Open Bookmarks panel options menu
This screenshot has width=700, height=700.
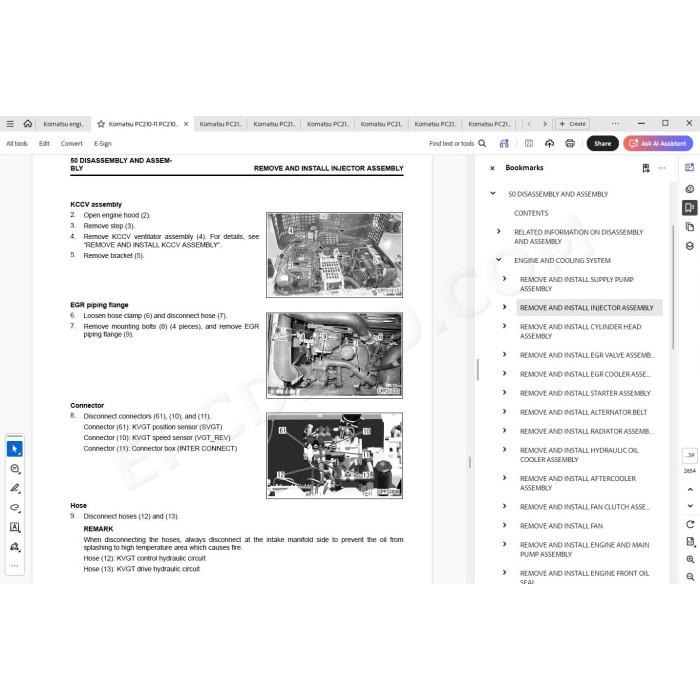(x=662, y=168)
